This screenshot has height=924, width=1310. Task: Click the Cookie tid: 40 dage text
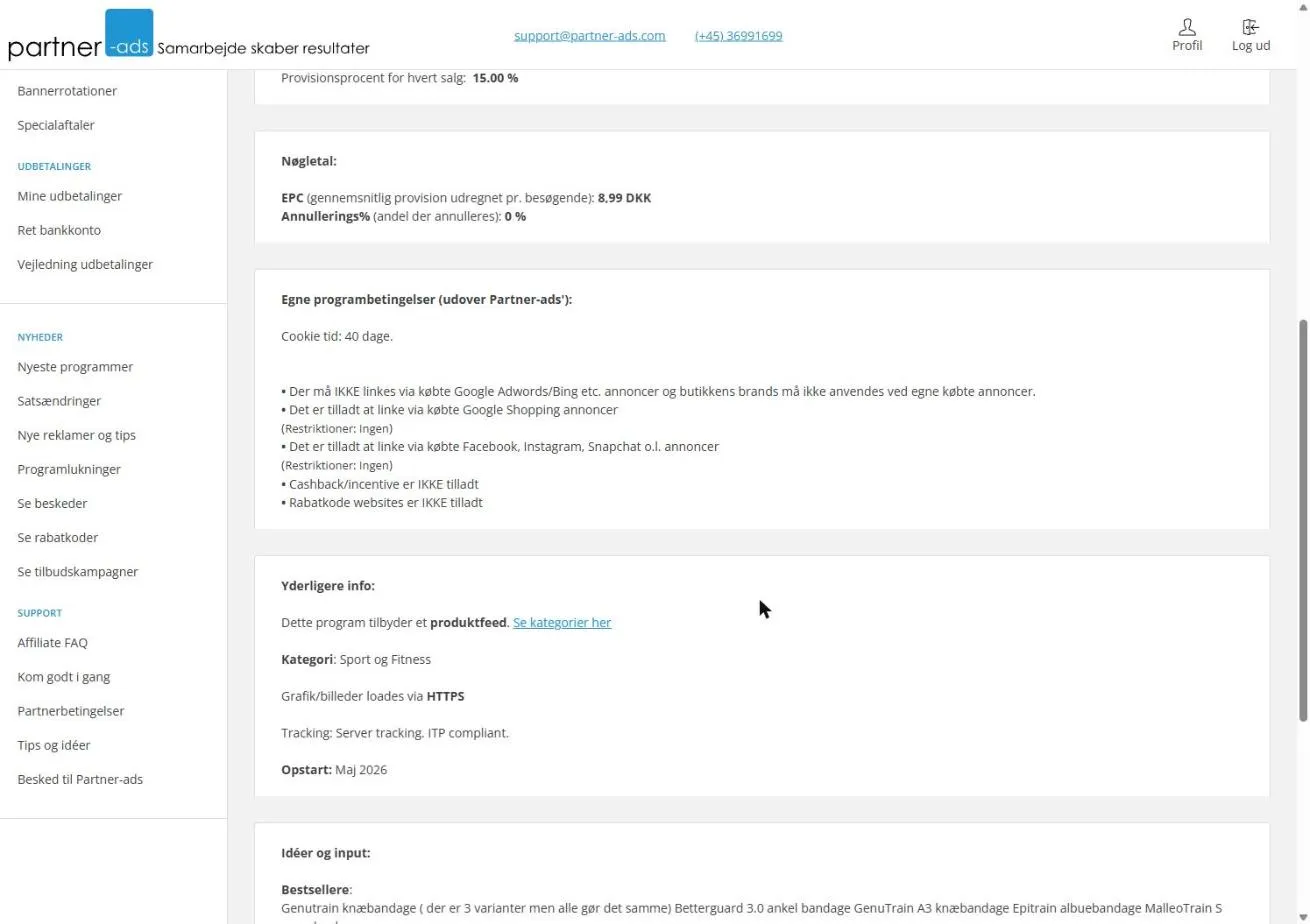(337, 336)
